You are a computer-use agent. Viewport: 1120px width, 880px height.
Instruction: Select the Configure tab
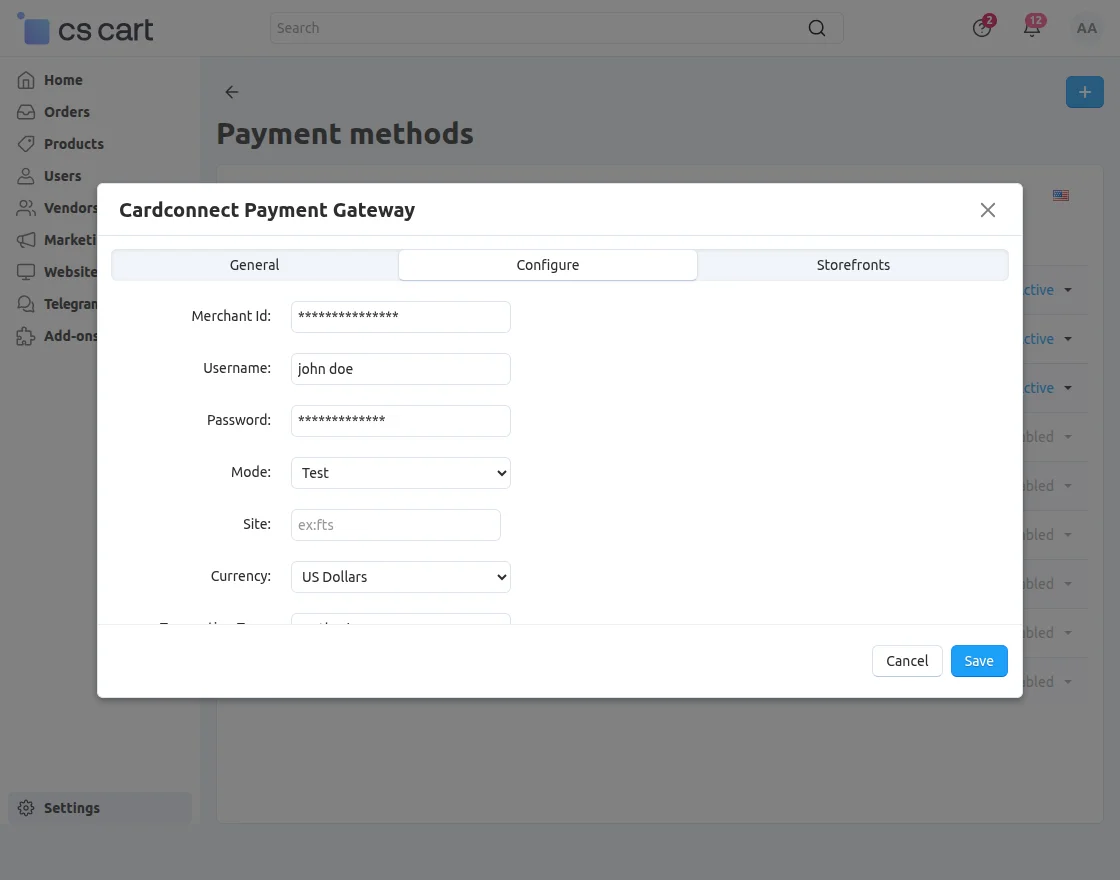click(548, 265)
